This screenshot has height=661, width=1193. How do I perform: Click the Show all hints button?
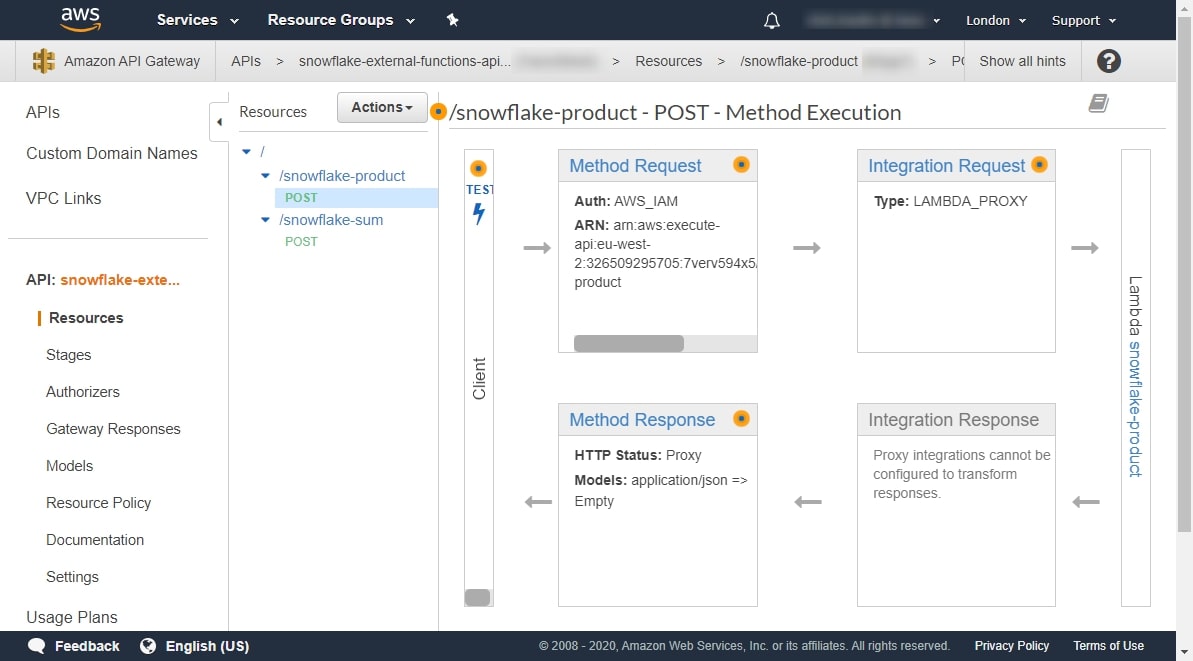(1023, 61)
